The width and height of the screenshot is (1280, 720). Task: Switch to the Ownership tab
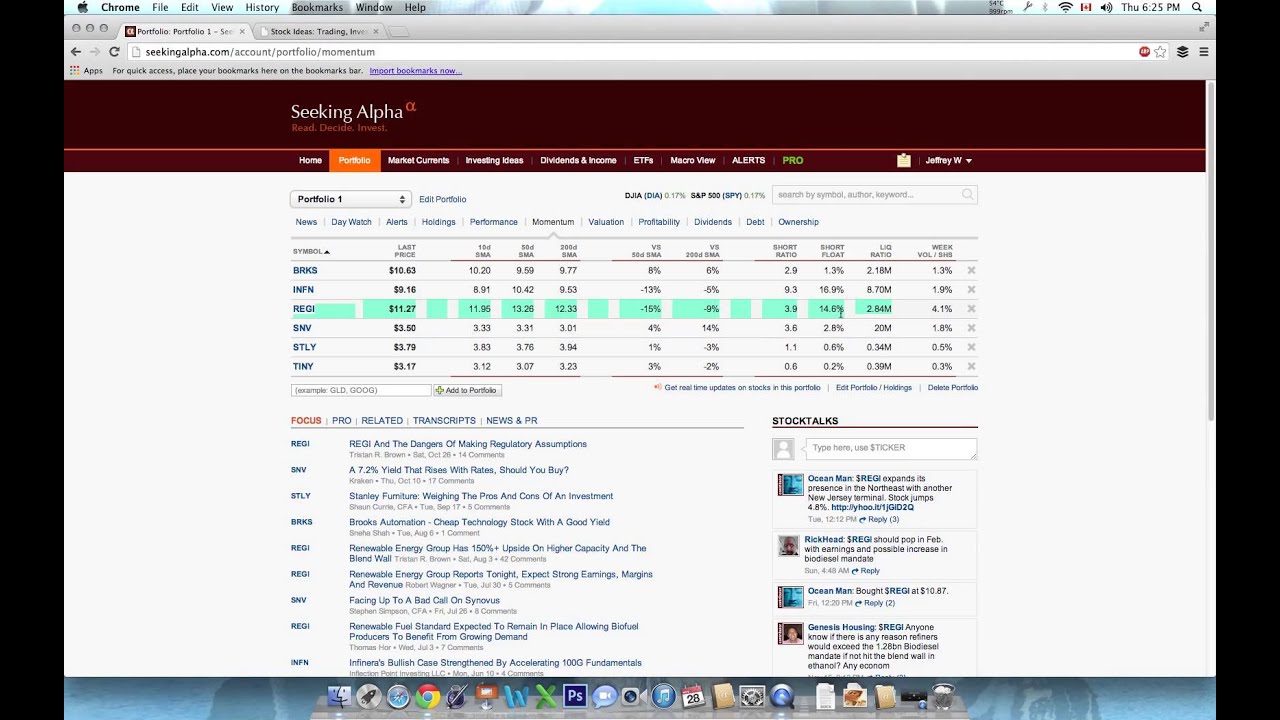tap(798, 222)
